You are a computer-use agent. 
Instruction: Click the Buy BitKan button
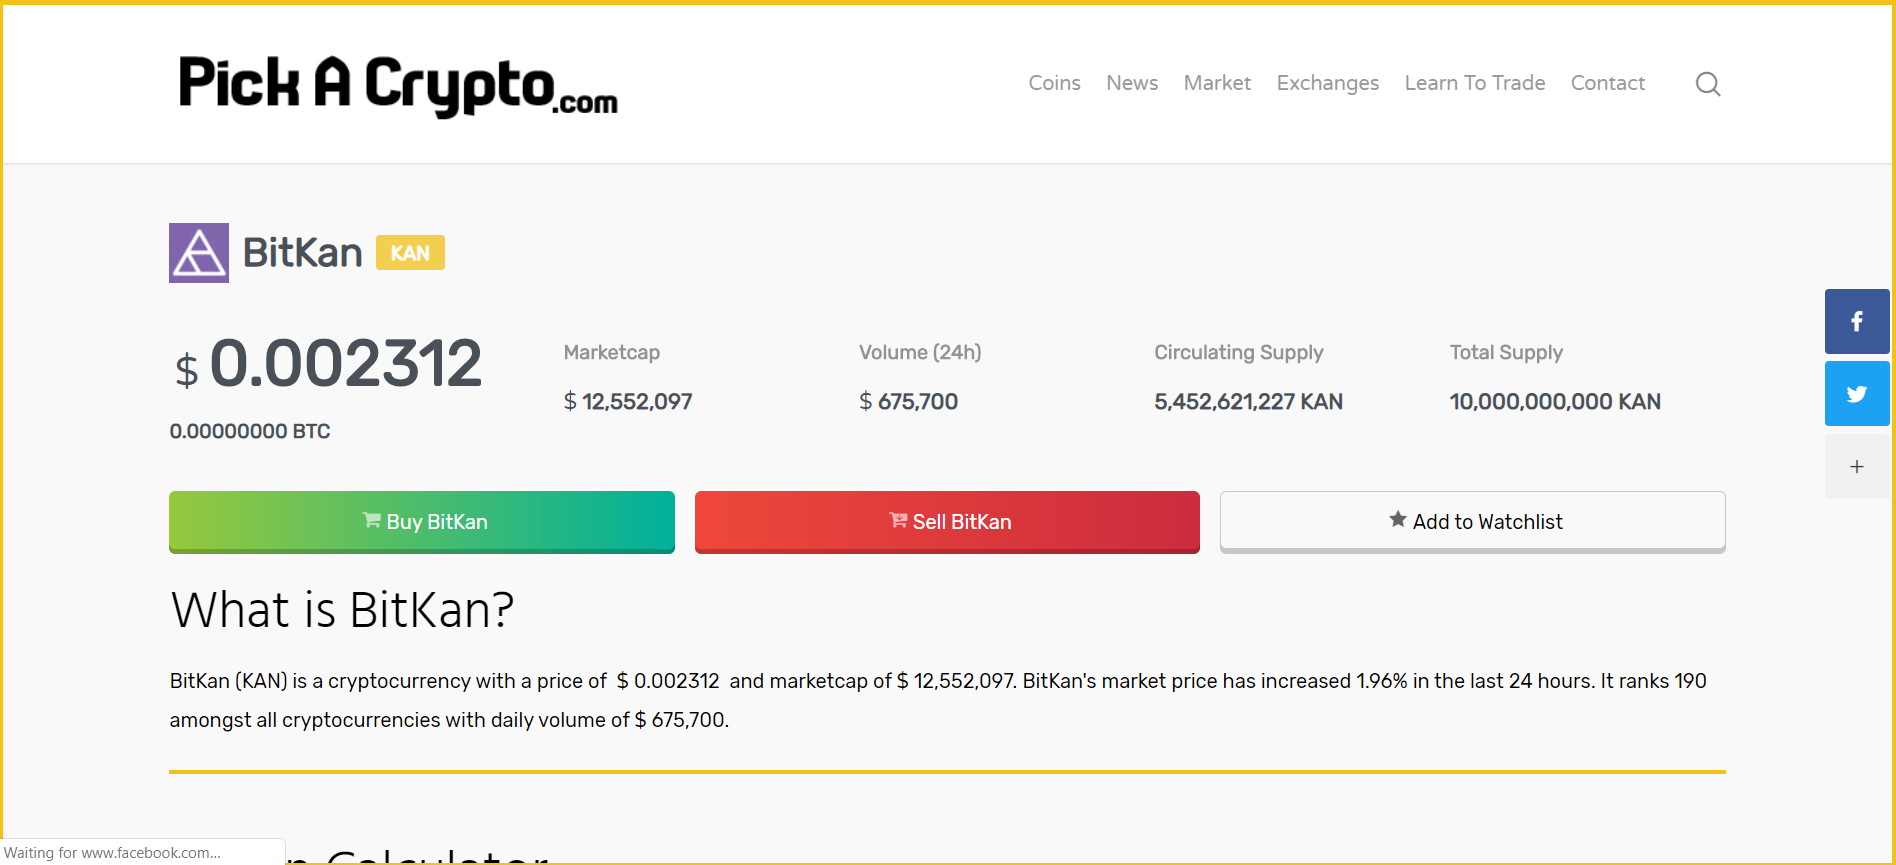coord(422,521)
